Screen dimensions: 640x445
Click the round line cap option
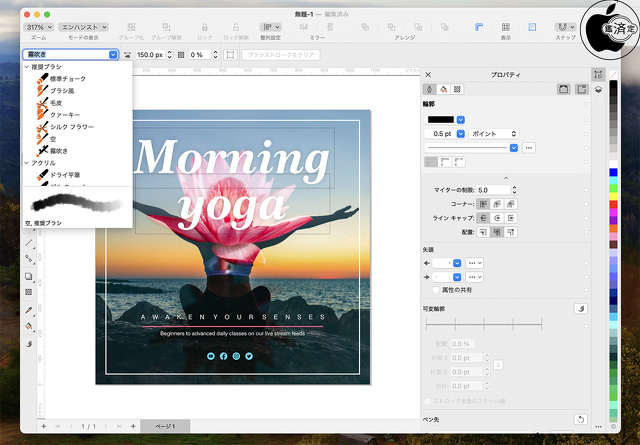click(x=497, y=216)
